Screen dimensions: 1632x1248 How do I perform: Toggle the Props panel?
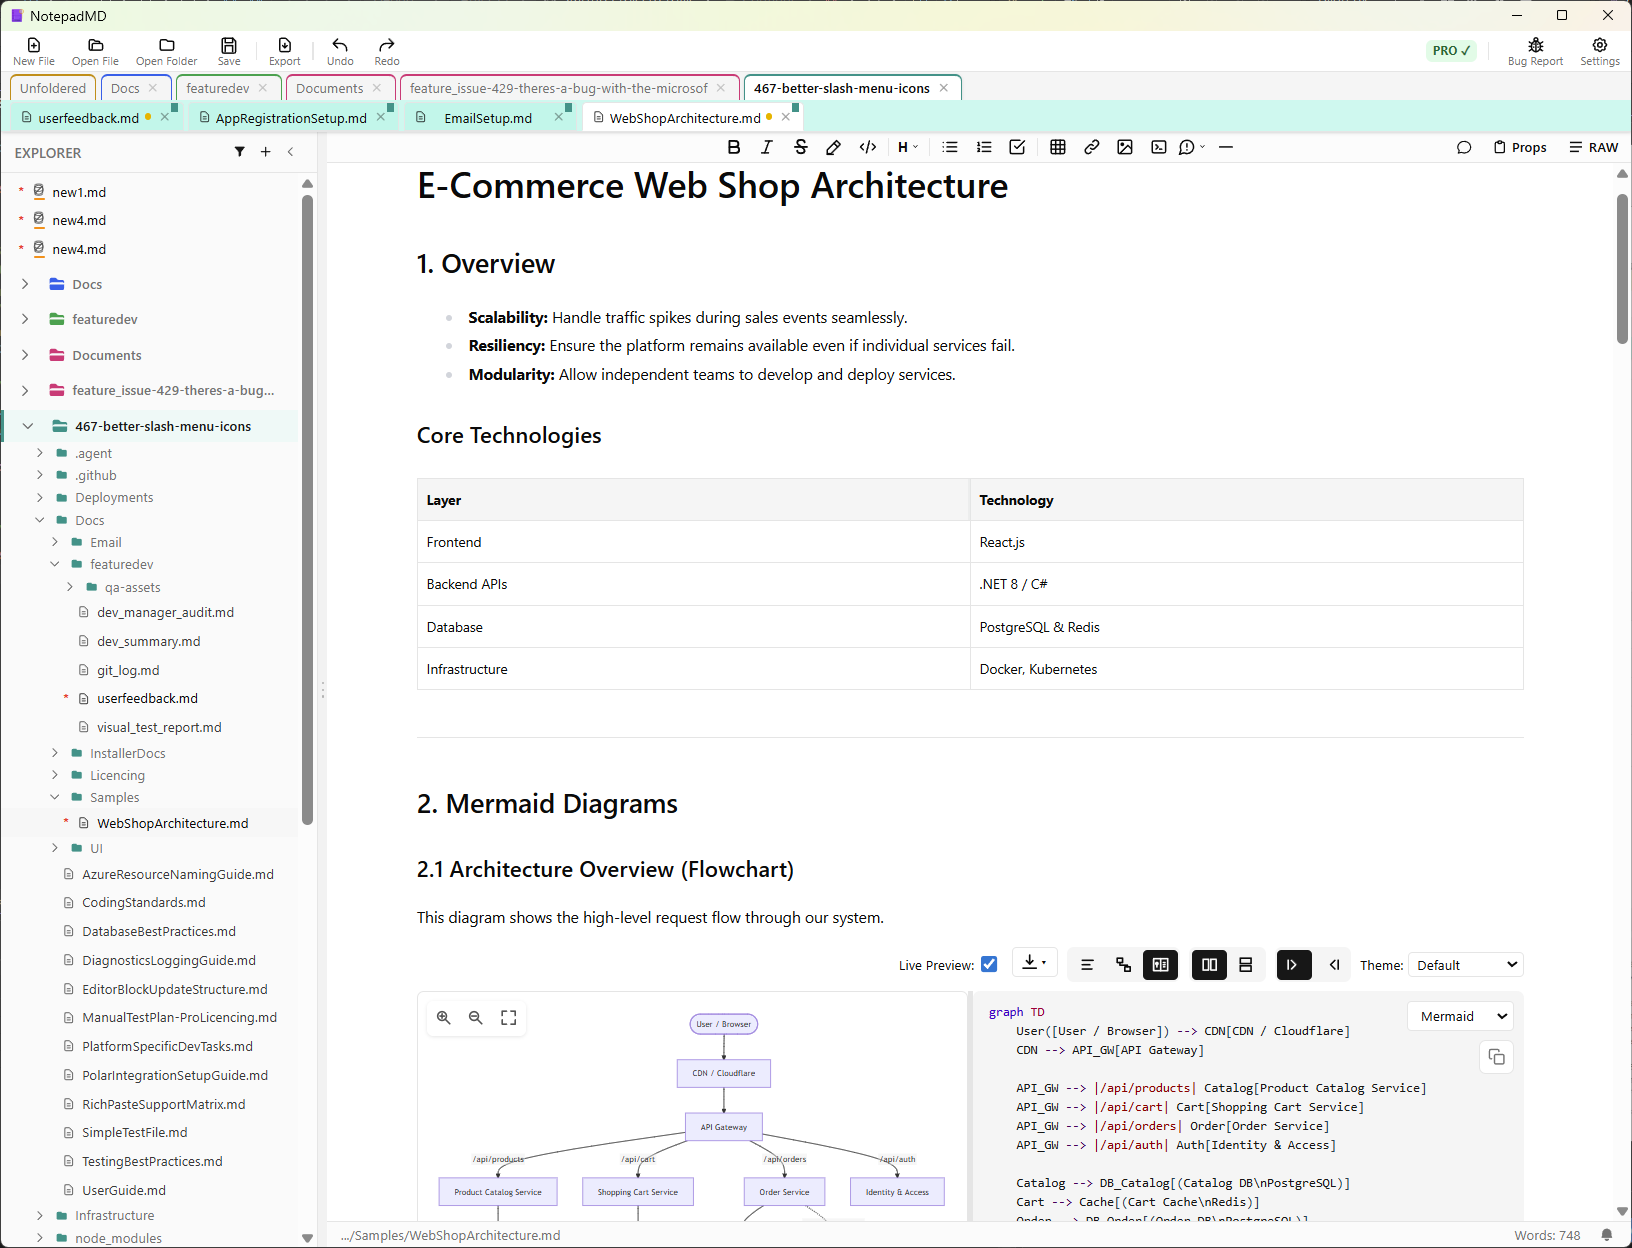click(x=1520, y=147)
